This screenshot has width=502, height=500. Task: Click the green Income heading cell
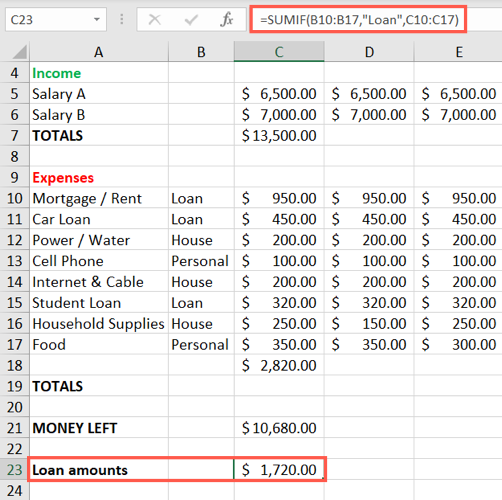(x=99, y=73)
